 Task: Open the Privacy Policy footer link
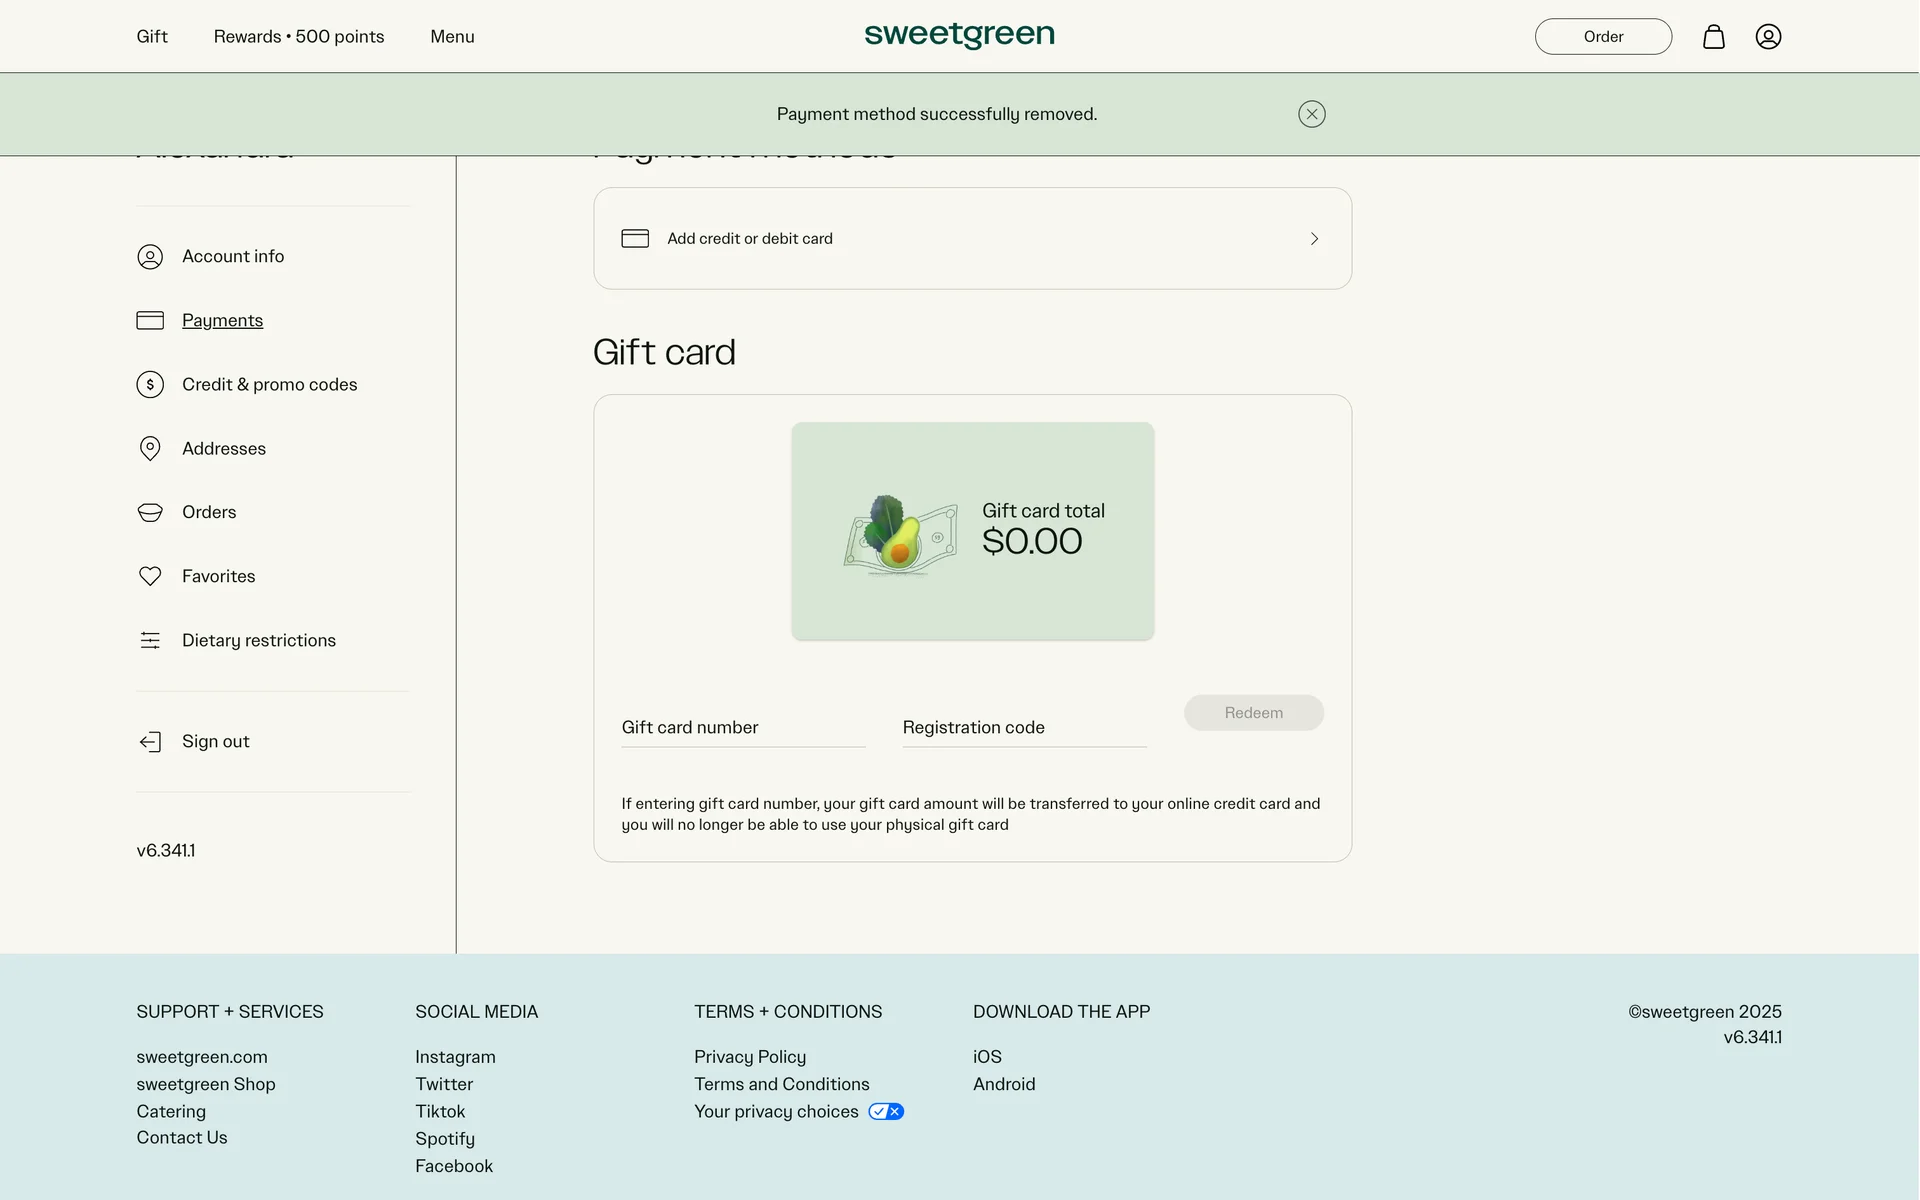749,1057
